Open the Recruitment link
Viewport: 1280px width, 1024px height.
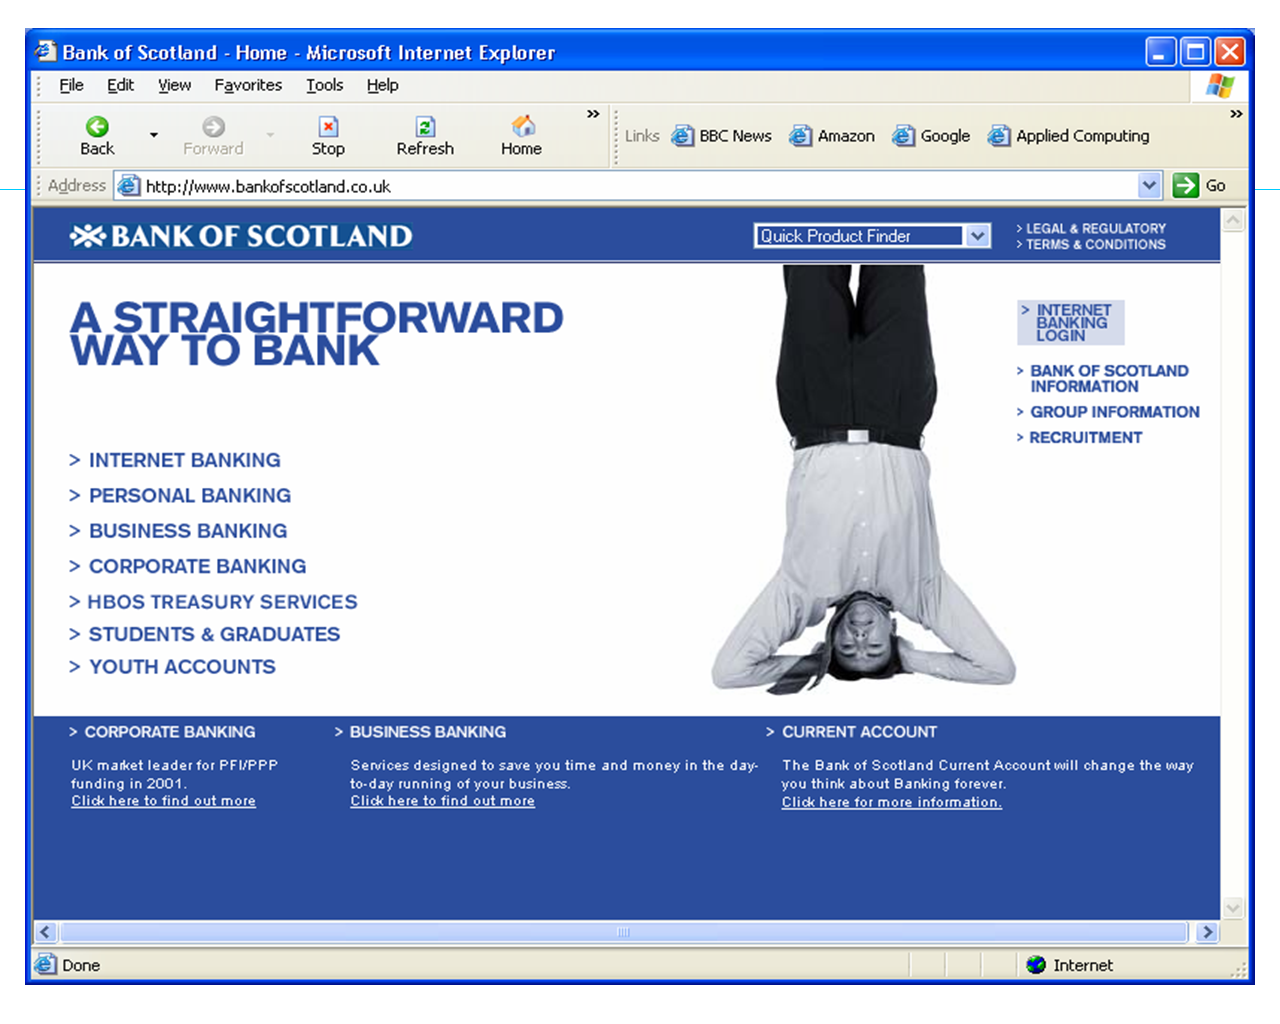coord(1079,438)
